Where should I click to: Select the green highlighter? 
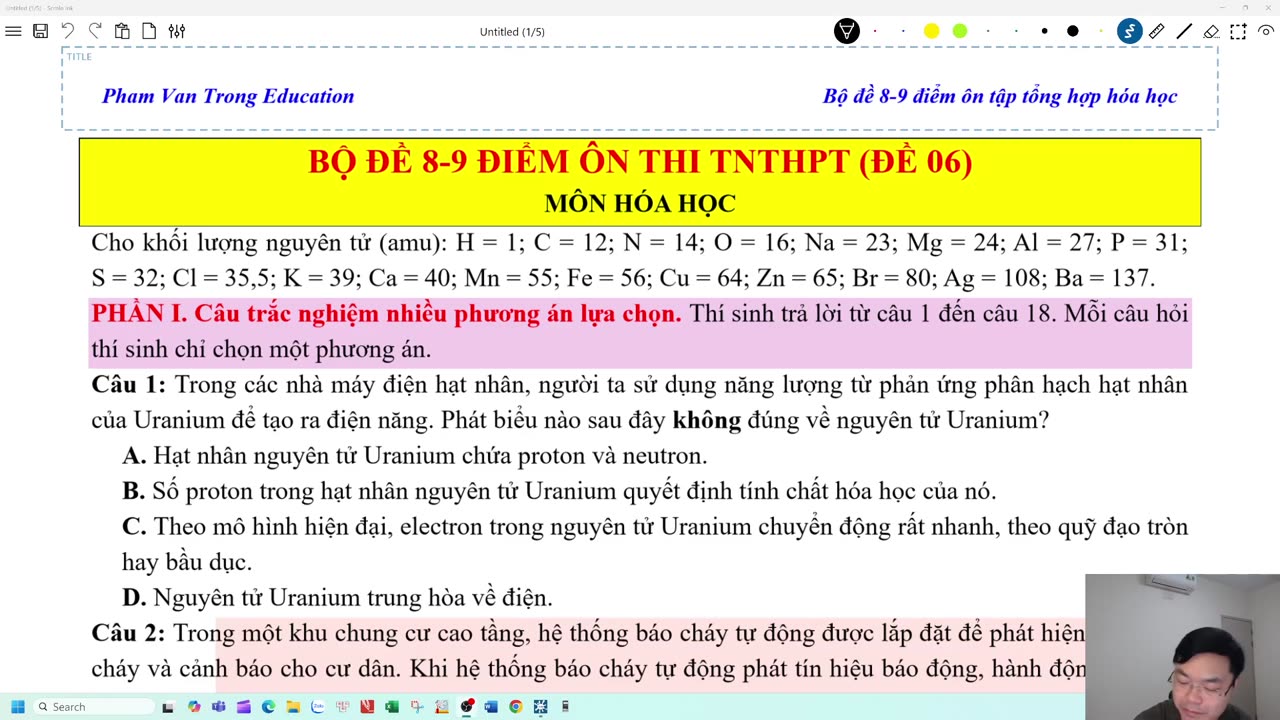pos(960,31)
